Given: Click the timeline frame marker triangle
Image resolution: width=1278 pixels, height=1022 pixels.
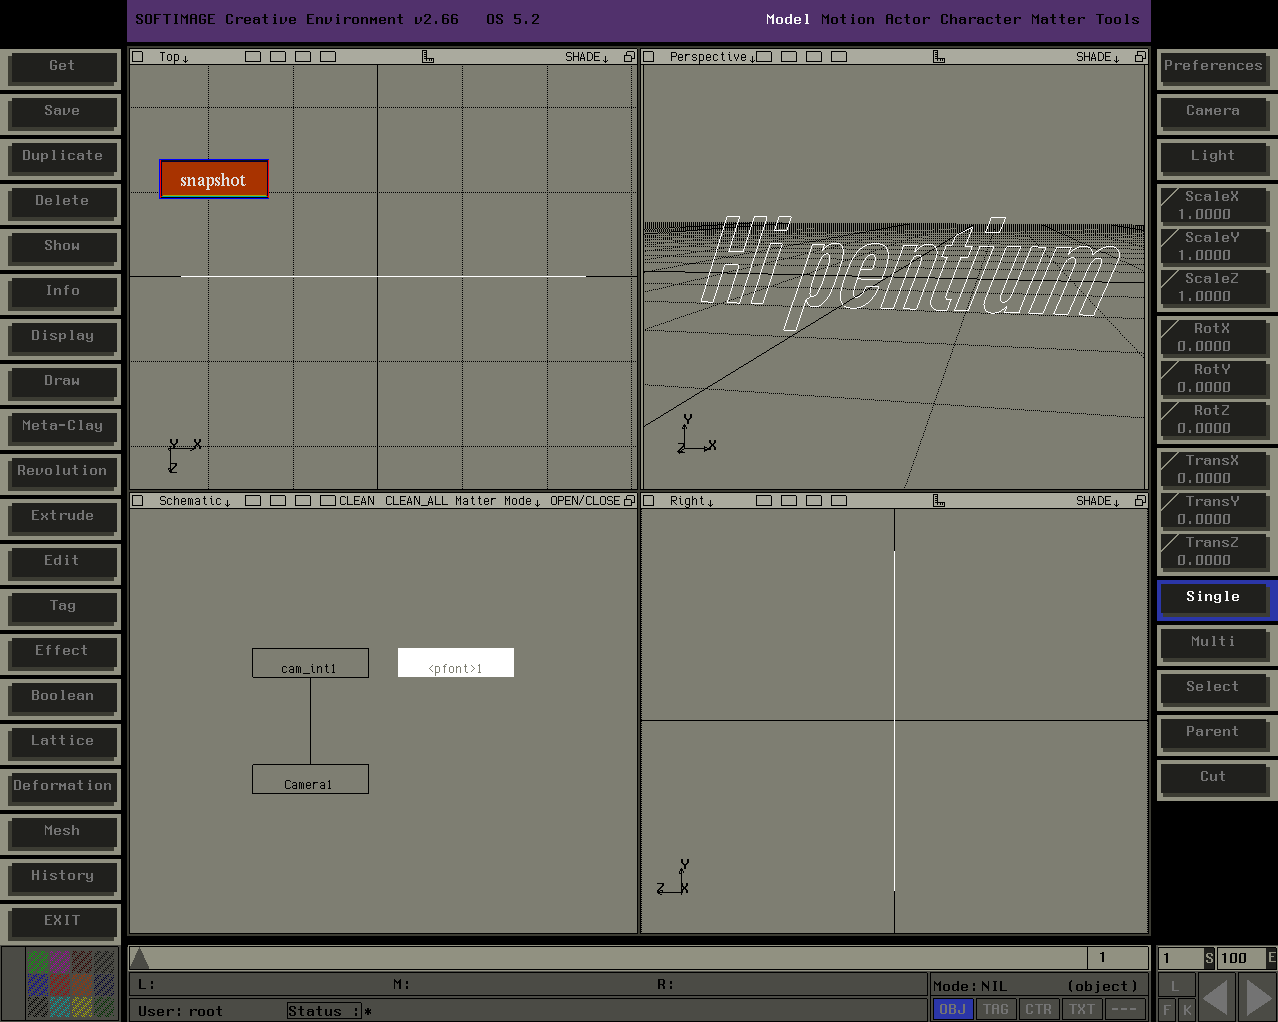Looking at the screenshot, I should [140, 959].
